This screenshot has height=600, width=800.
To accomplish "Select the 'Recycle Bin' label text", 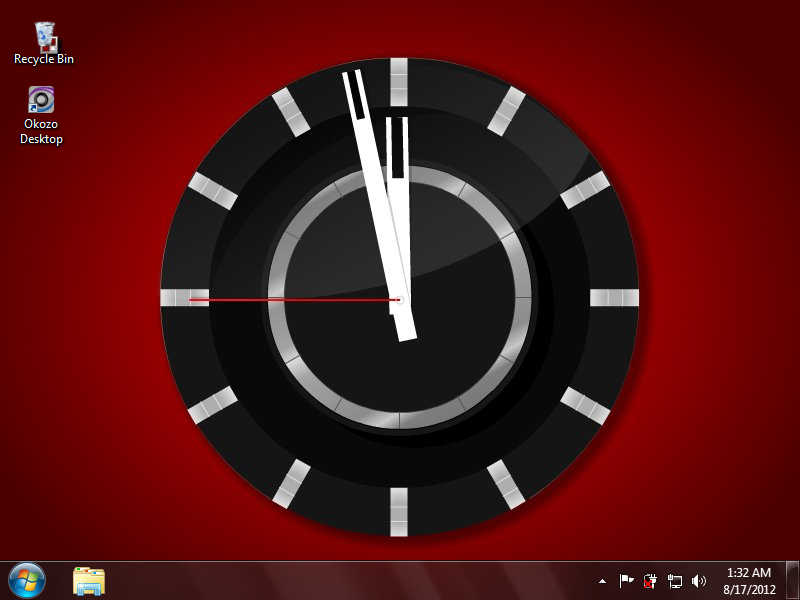I will [44, 59].
